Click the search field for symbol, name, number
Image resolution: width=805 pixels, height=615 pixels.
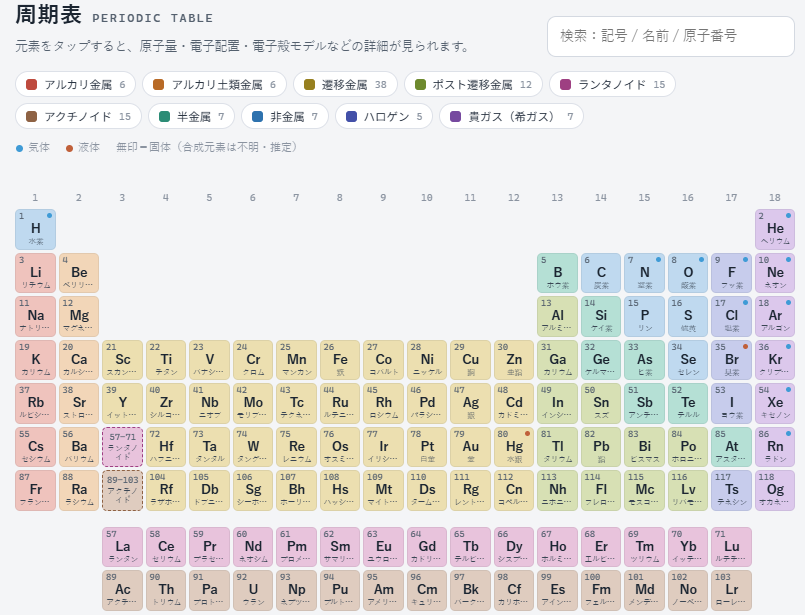pos(670,36)
